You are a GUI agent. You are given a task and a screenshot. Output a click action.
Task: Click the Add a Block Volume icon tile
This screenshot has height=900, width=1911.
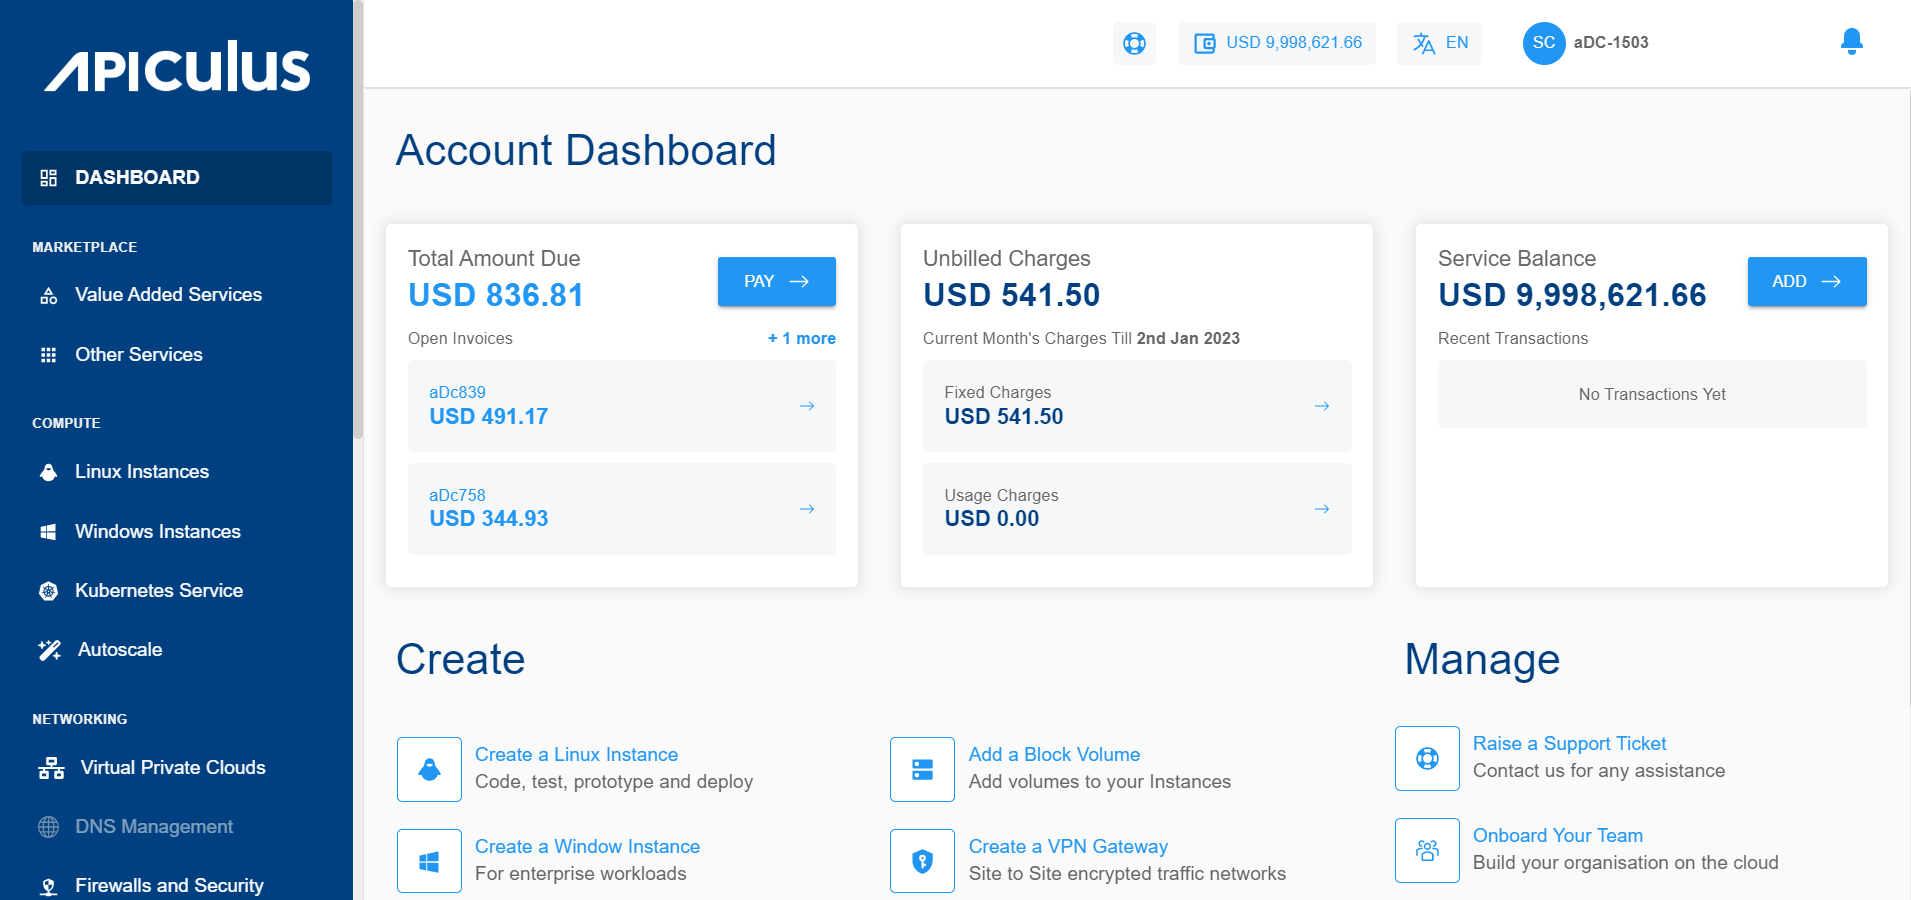922,769
